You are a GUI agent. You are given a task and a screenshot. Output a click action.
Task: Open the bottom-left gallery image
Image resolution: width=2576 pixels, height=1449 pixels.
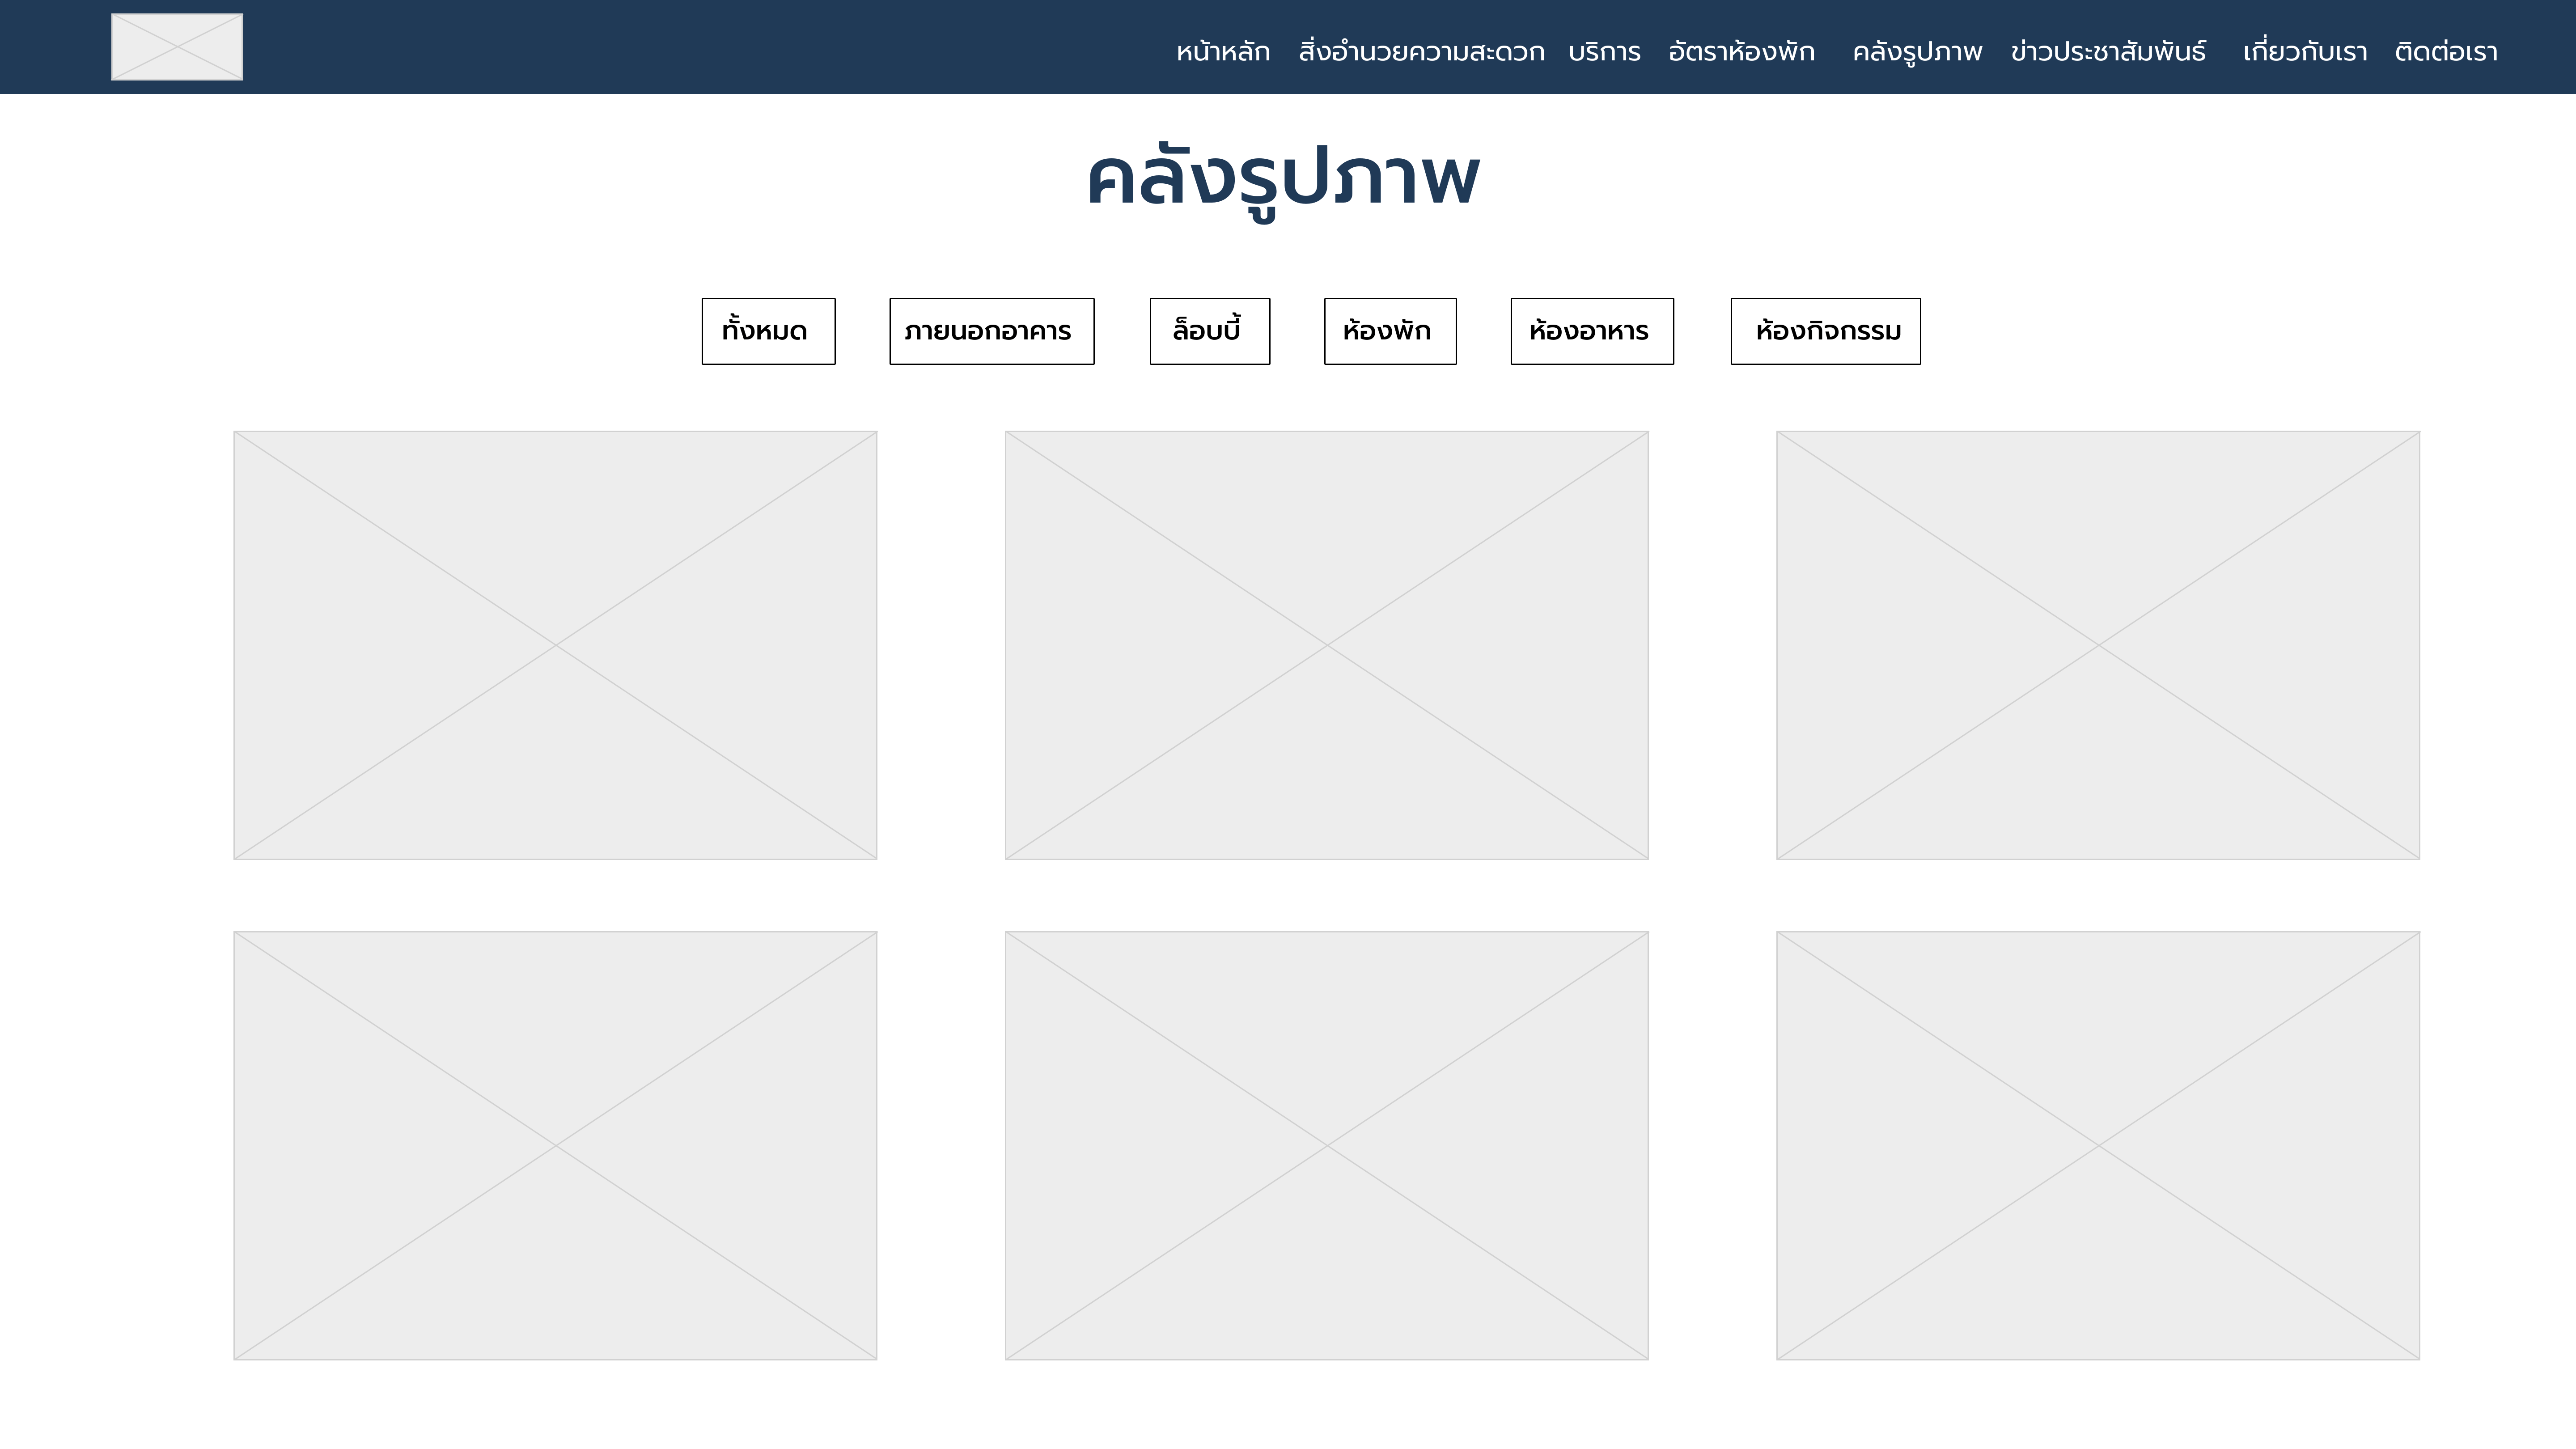555,1146
